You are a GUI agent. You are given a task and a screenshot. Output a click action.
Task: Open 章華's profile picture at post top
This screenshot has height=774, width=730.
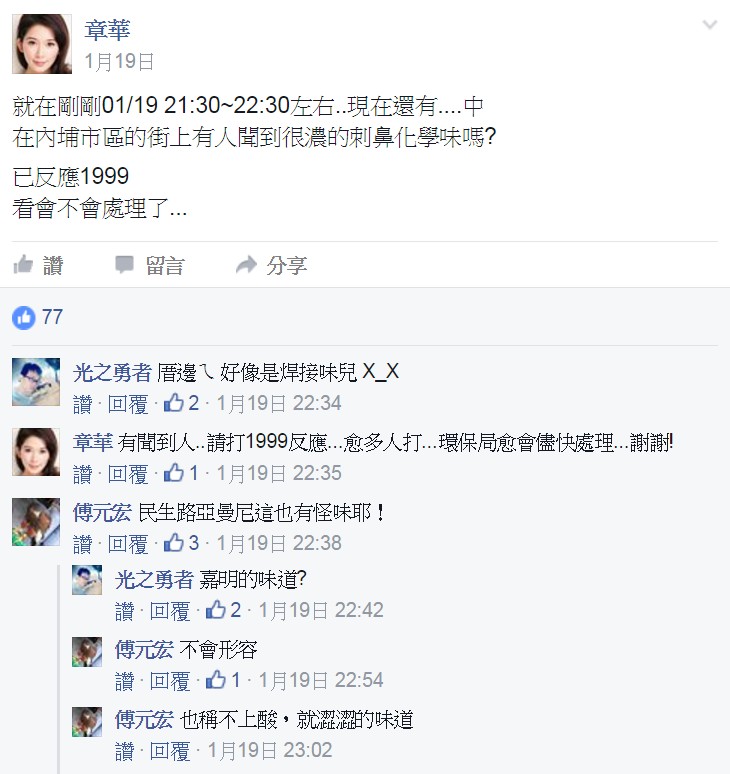pos(42,44)
